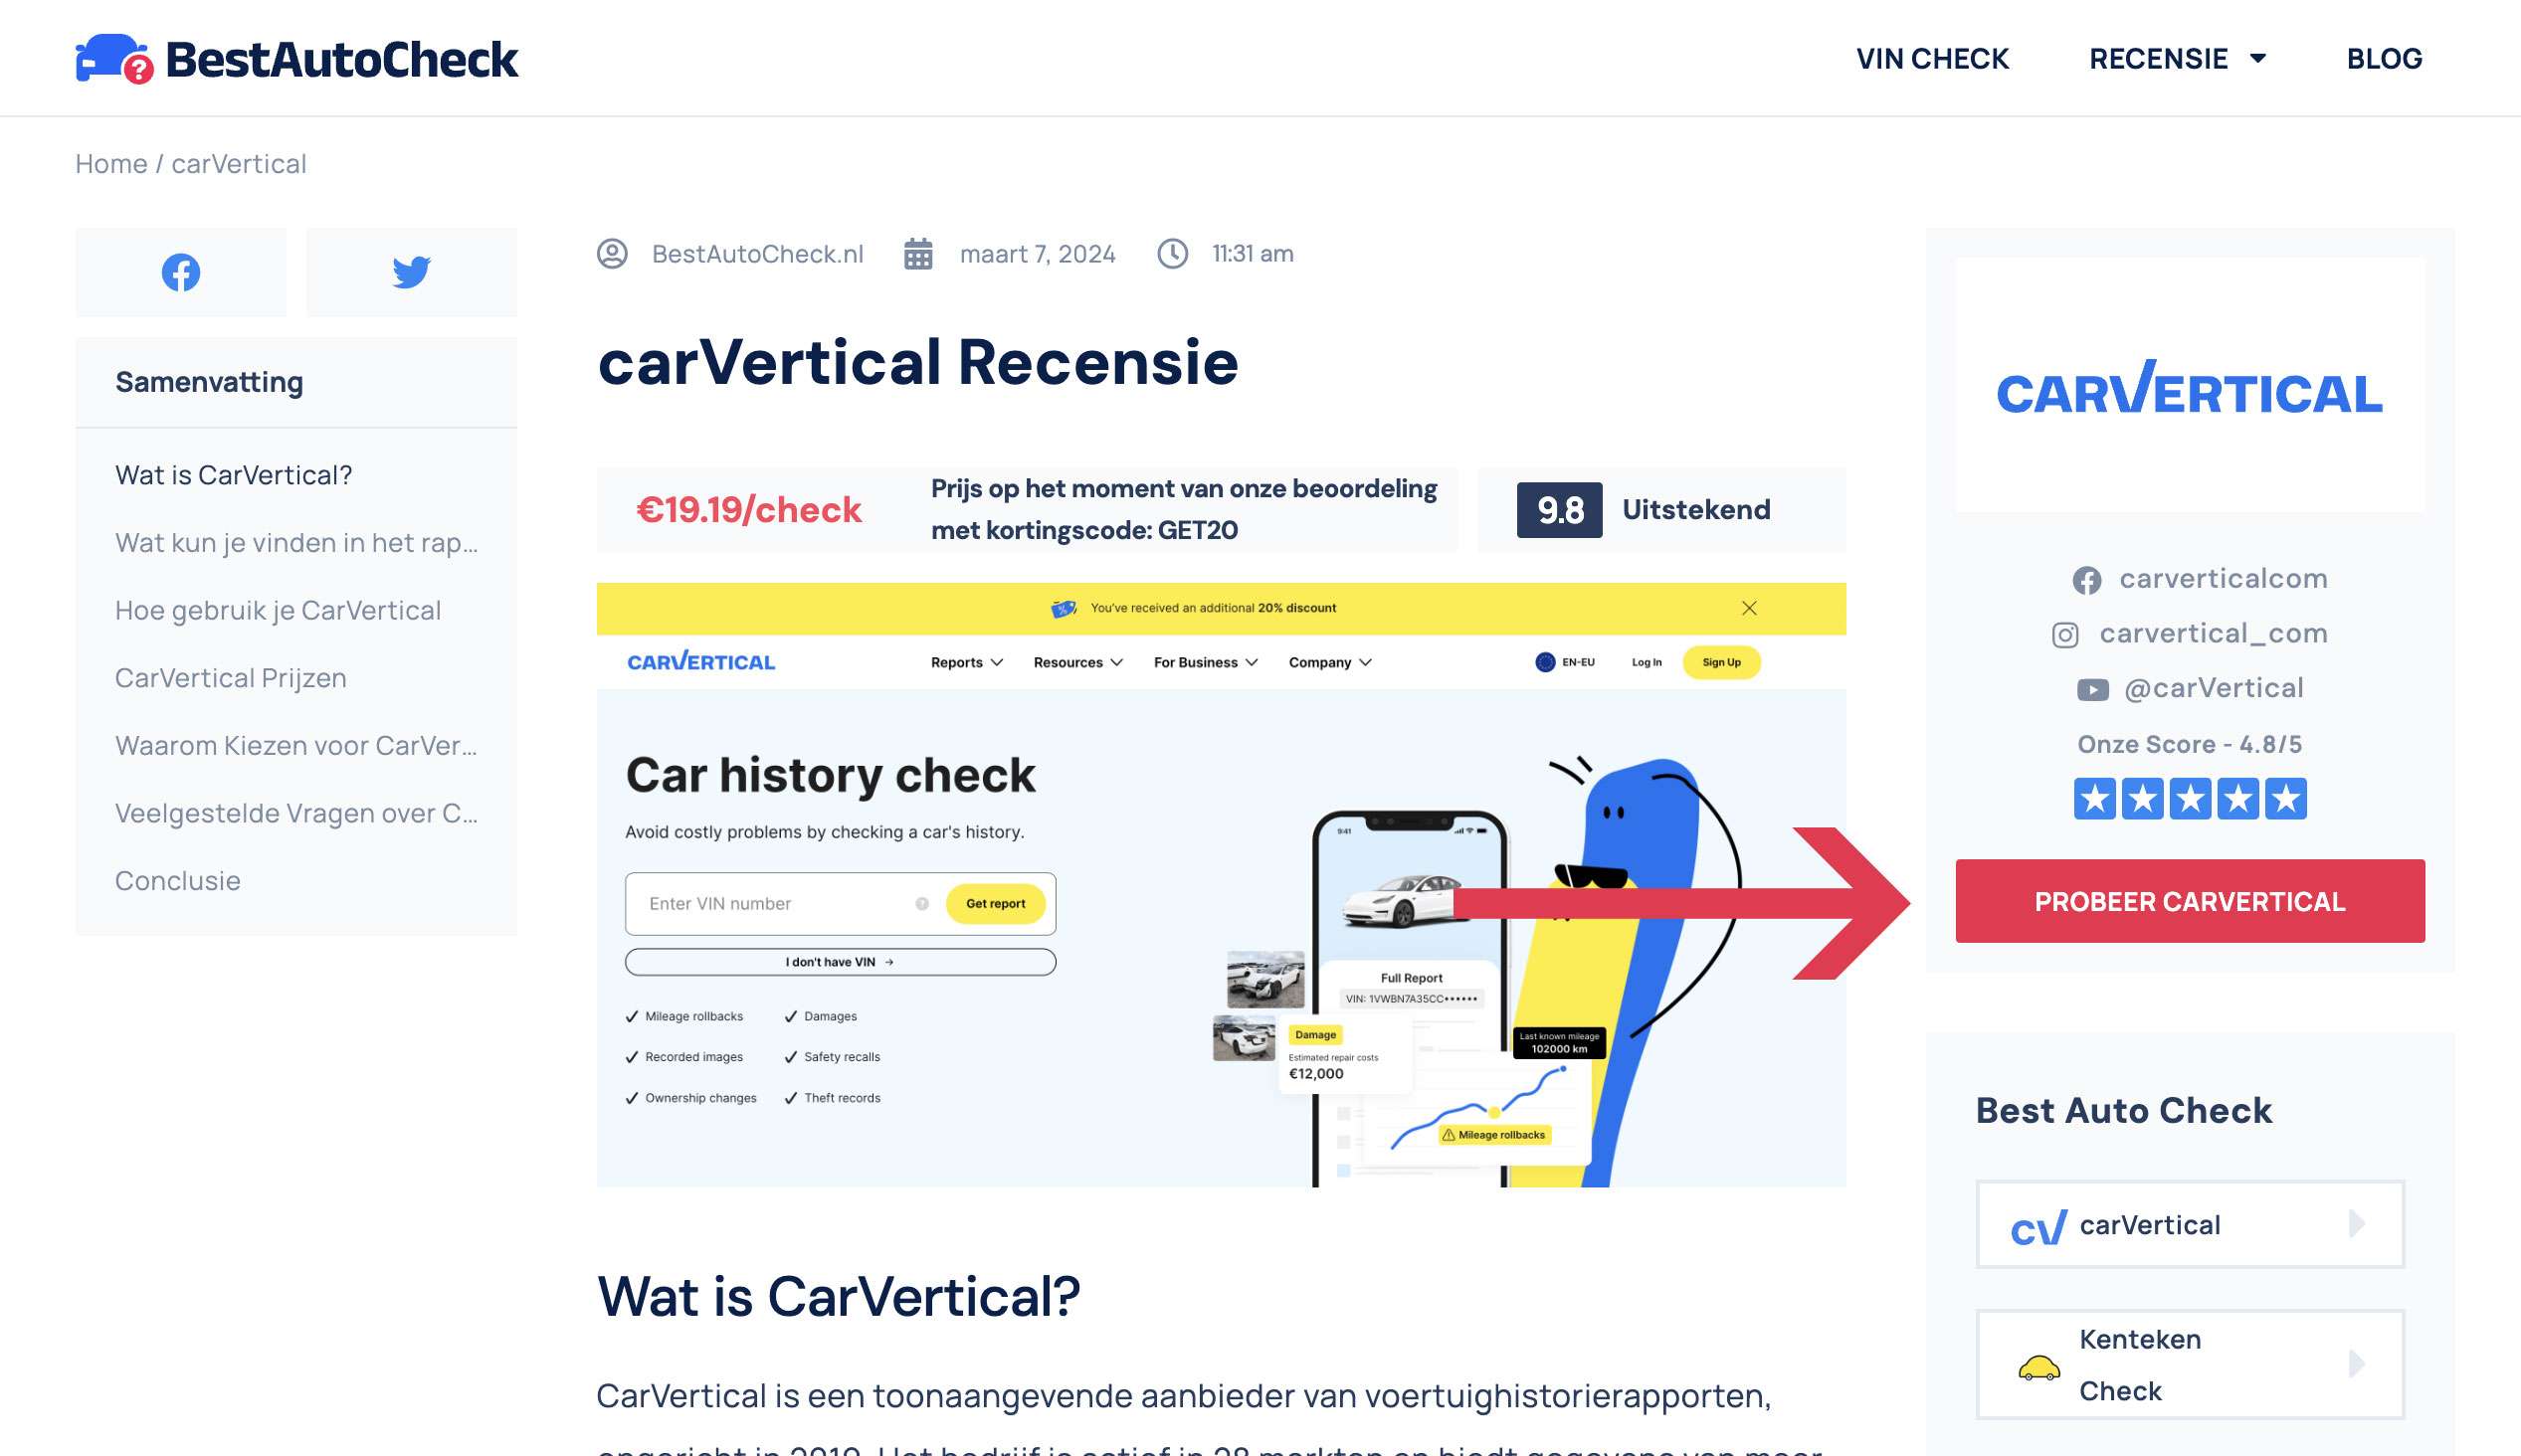Jump to 'CarVertical Prijzen' section
This screenshot has height=1456, width=2521.
(231, 678)
